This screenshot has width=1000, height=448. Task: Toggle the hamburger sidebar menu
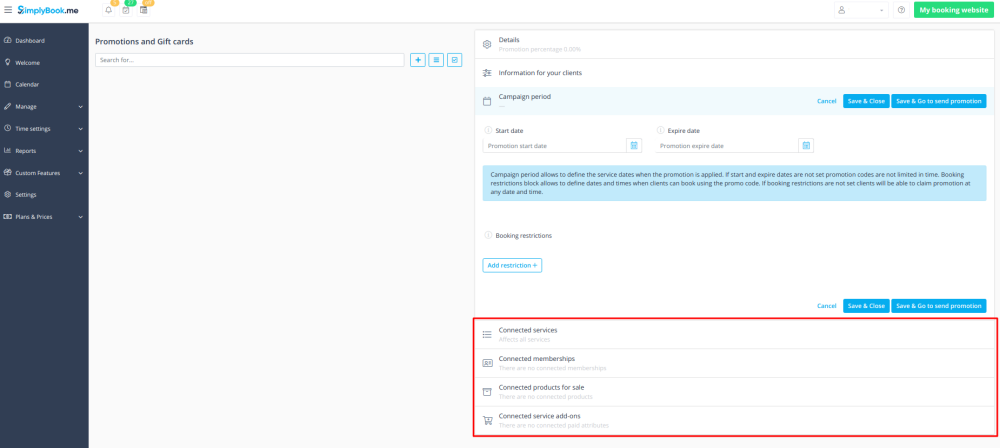coord(8,9)
